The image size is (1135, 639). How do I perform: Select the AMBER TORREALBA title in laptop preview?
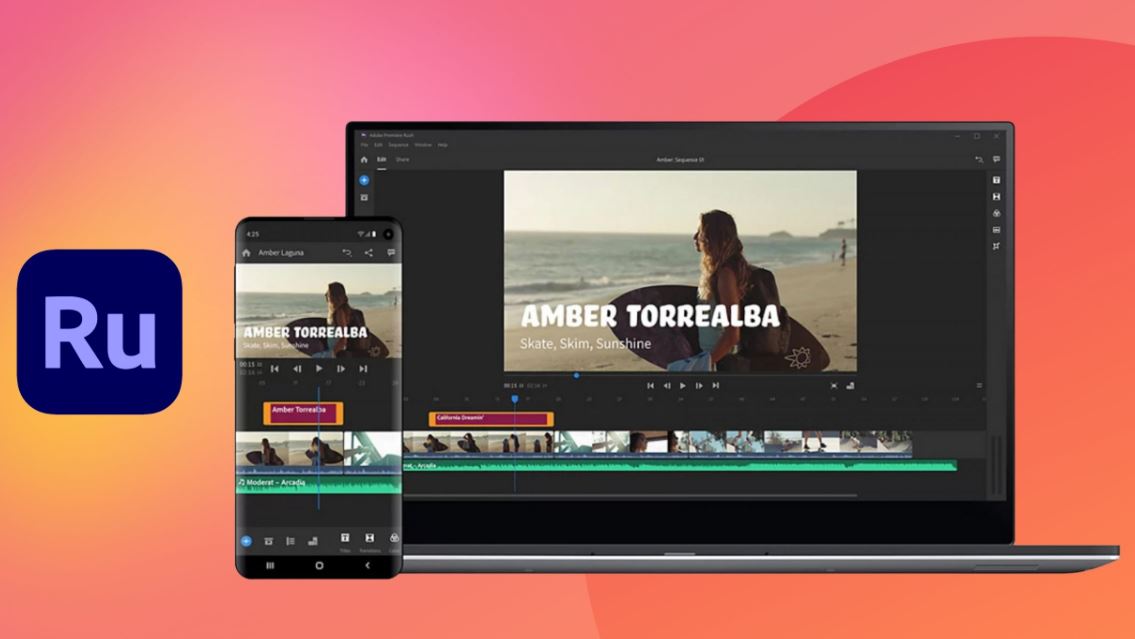650,316
